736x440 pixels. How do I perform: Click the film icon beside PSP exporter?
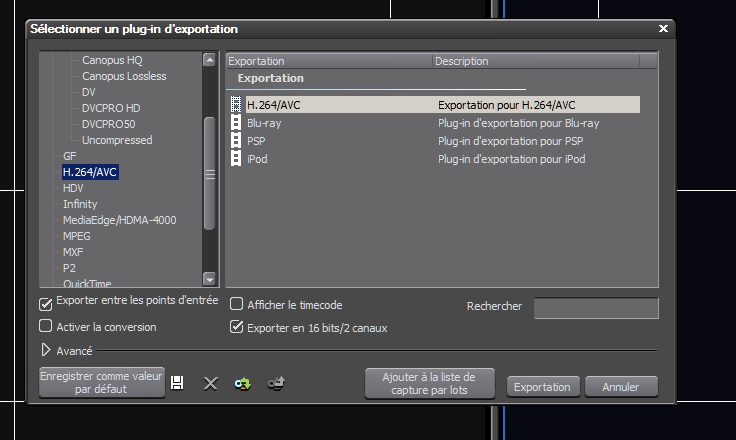(x=236, y=141)
